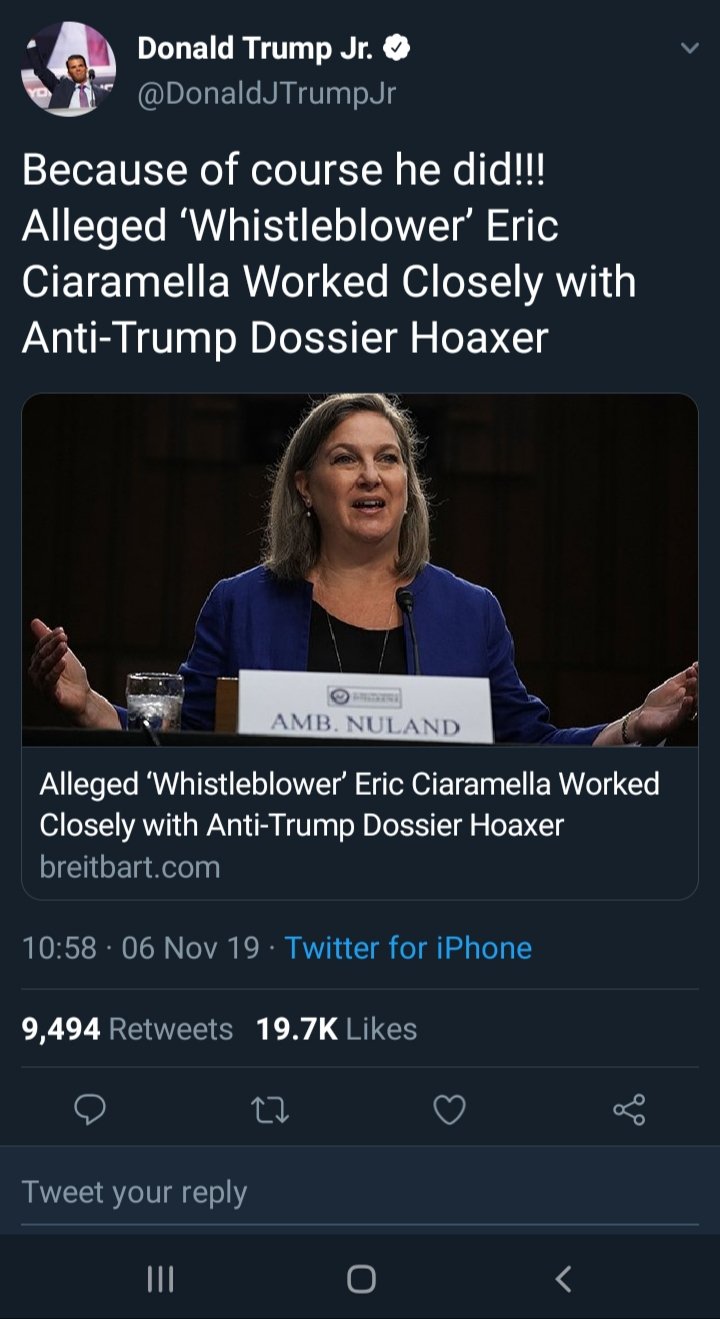This screenshot has height=1319, width=720.
Task: Open the Twitter for iPhone source link
Action: [x=408, y=947]
